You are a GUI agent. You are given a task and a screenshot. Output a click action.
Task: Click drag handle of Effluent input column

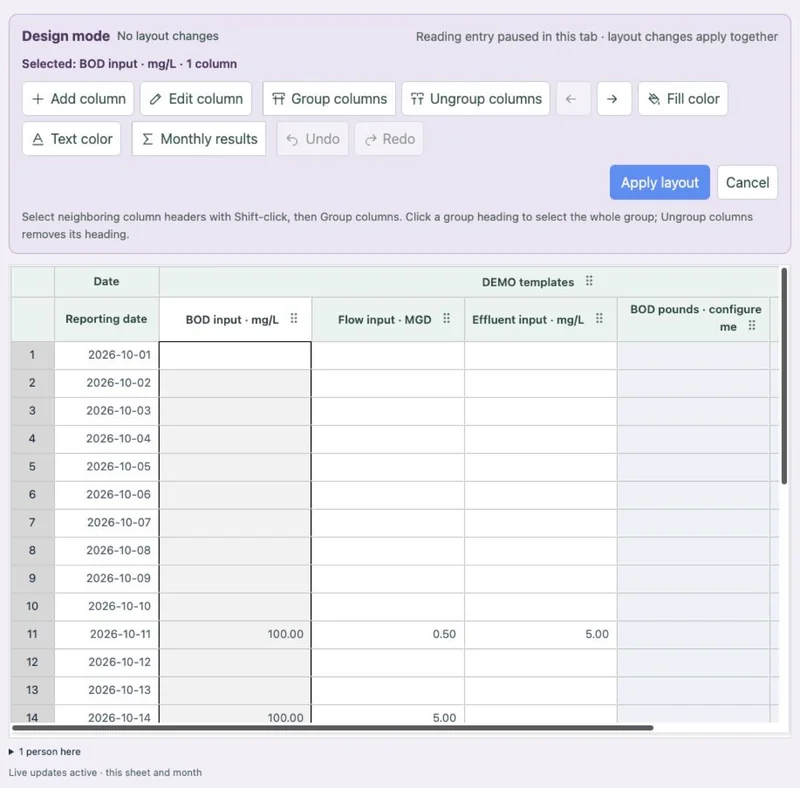(599, 319)
